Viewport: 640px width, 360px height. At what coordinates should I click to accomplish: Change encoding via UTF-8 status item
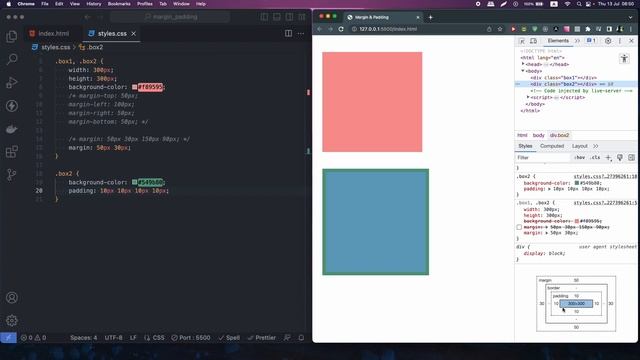coord(113,338)
